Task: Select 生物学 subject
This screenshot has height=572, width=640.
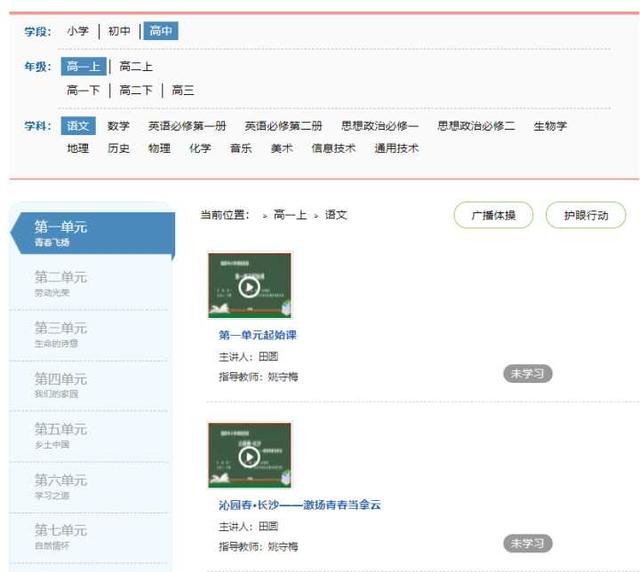Action: point(550,126)
